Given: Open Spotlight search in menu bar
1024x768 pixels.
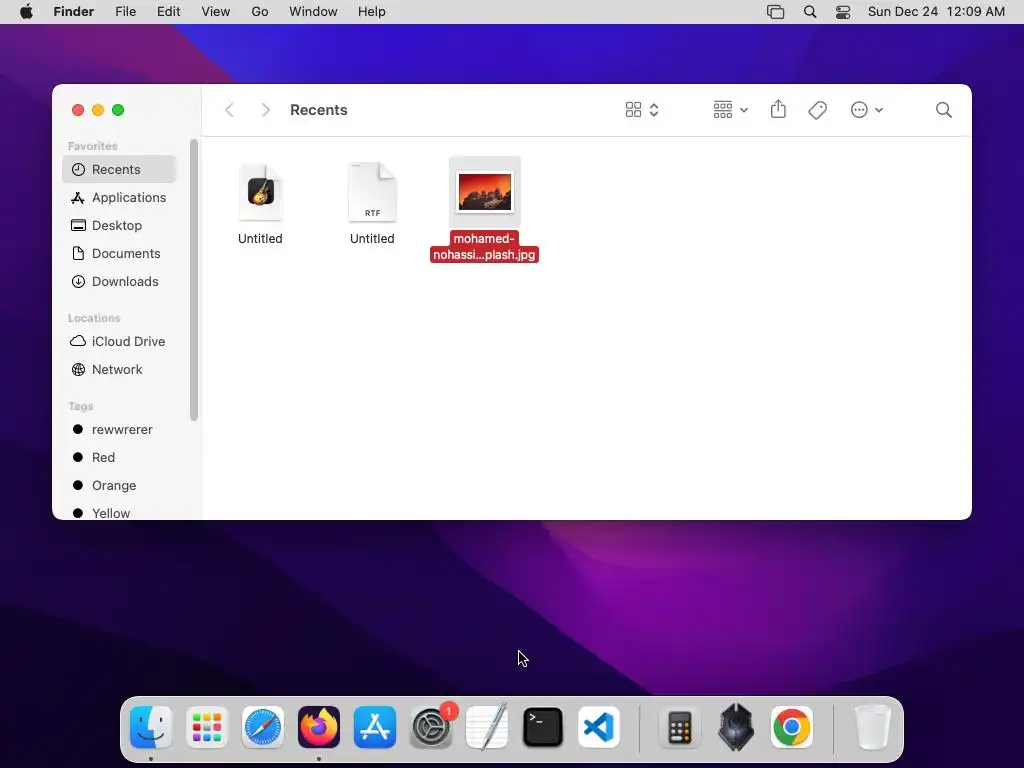Looking at the screenshot, I should (x=810, y=12).
